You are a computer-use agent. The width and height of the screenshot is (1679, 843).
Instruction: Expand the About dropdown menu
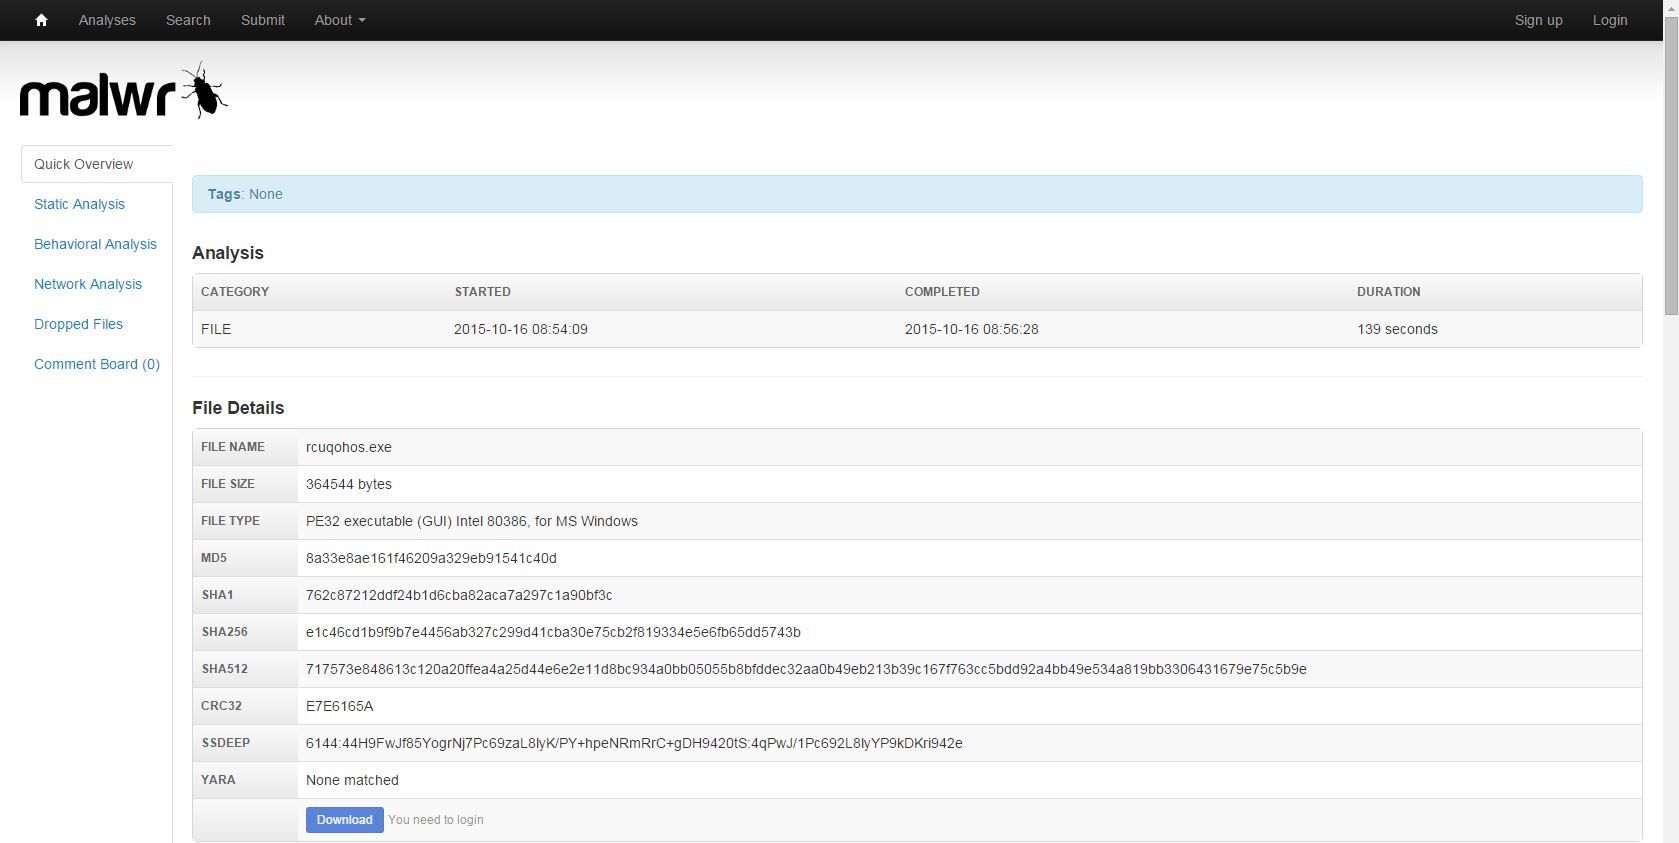pyautogui.click(x=340, y=20)
